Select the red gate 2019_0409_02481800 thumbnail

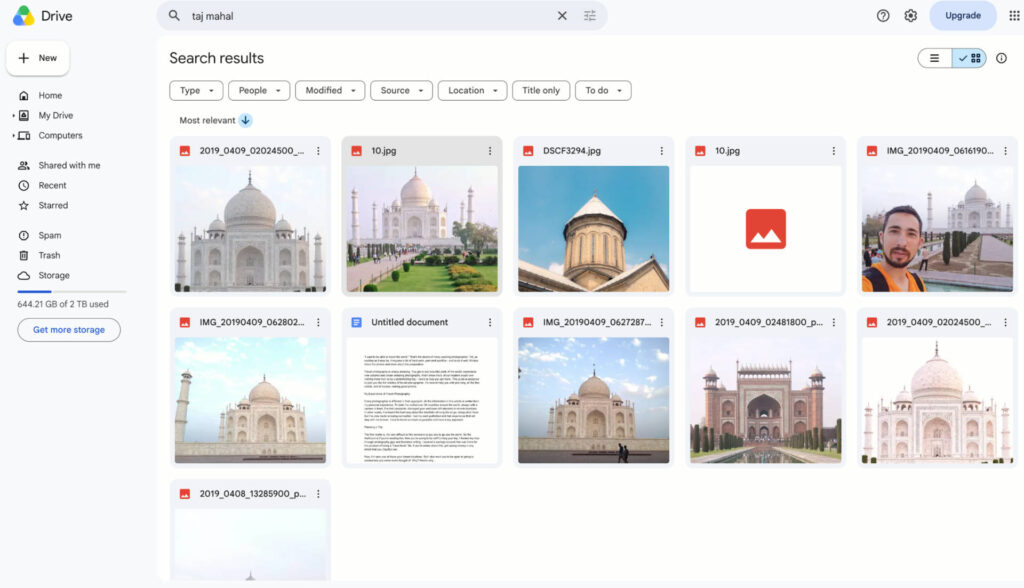[765, 400]
